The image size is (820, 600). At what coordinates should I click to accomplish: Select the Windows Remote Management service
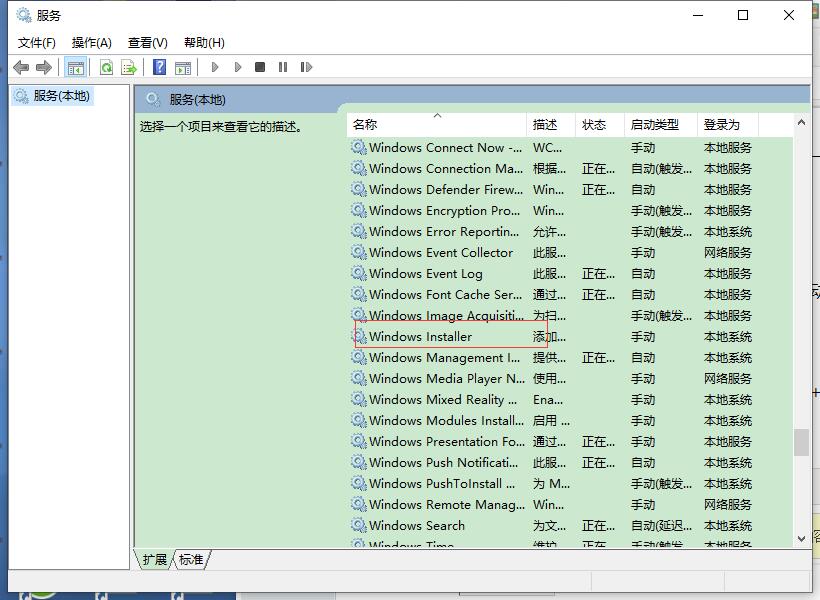point(570,504)
